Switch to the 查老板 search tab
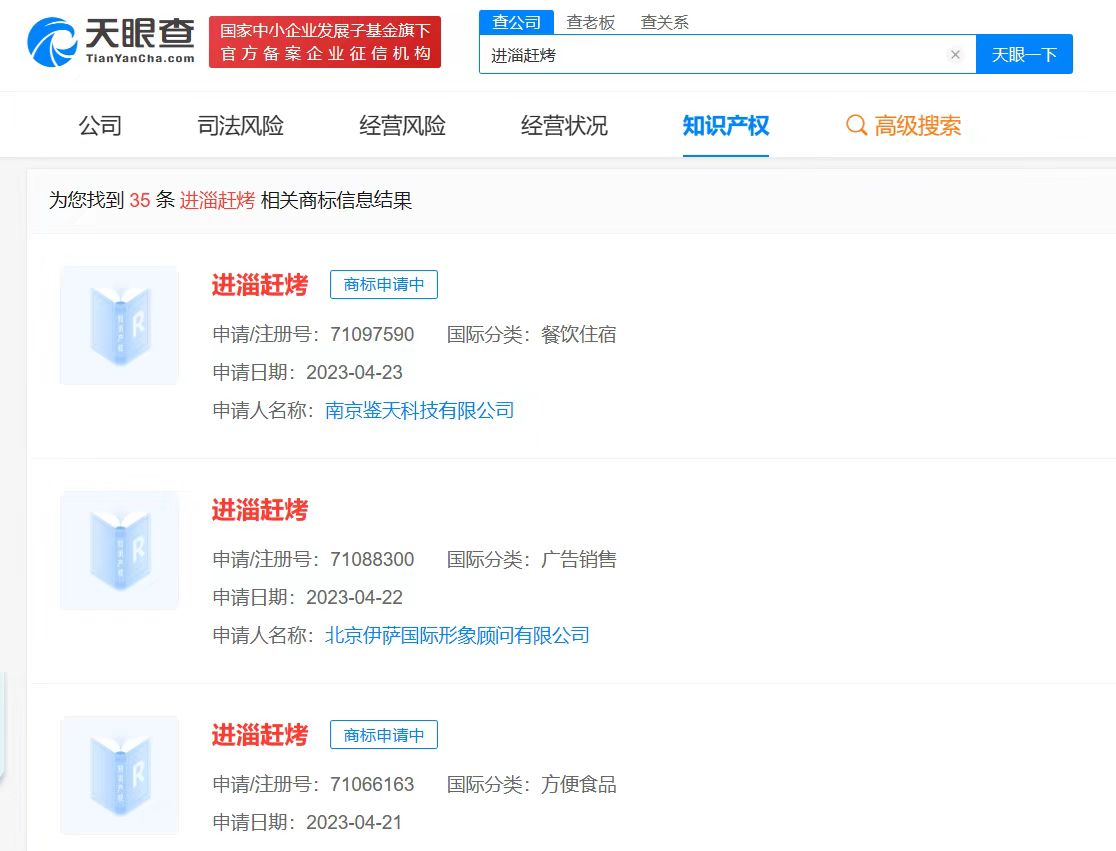Viewport: 1116px width, 851px height. coord(591,23)
